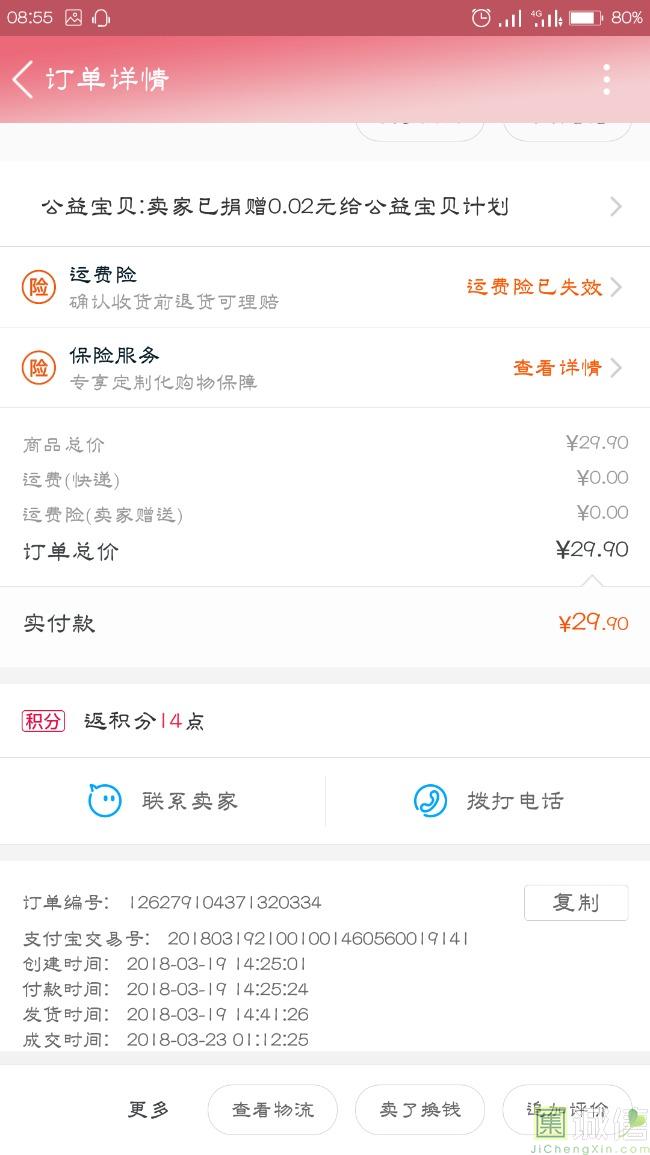
Task: Tap the 运费险 insurance badge icon
Action: pos(38,287)
